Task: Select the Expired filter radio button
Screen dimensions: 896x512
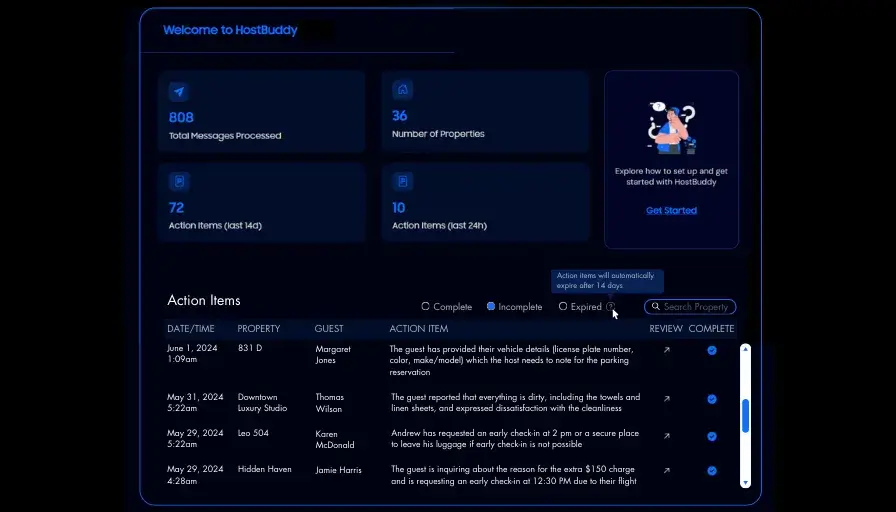Action: pyautogui.click(x=563, y=307)
